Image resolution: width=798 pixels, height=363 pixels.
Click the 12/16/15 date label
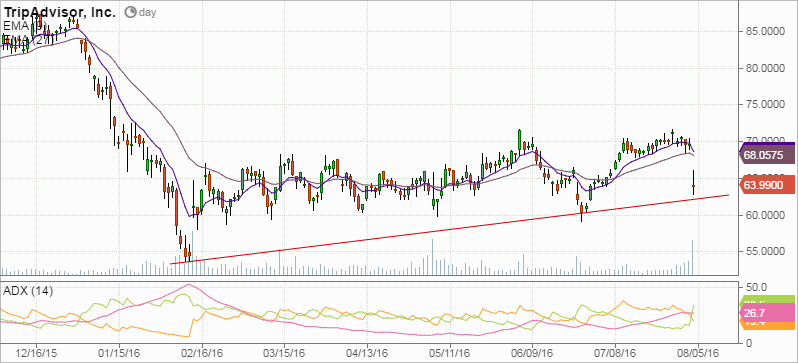(37, 352)
